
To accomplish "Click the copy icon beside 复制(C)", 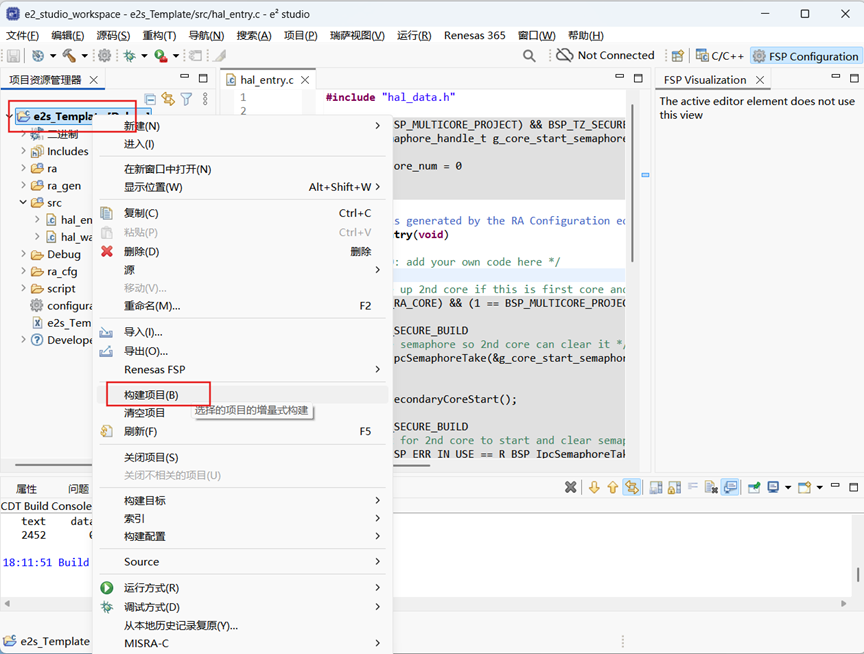I will pyautogui.click(x=107, y=213).
